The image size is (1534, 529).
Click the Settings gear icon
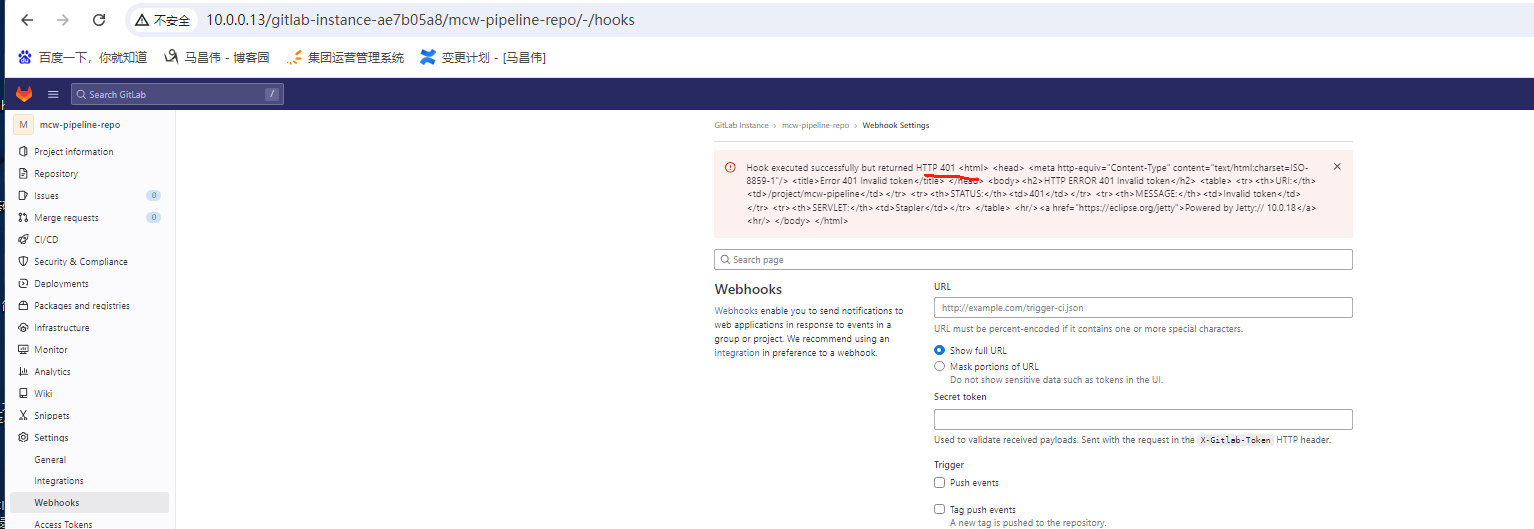tap(23, 438)
